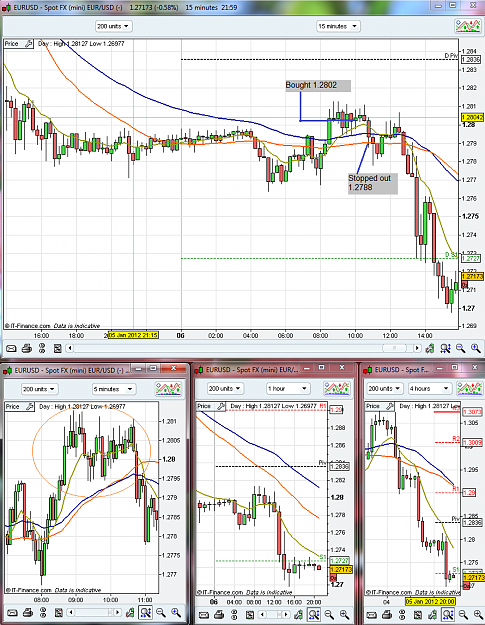Click the template icon in the 5-minute window
This screenshot has width=485, height=625.
[59, 612]
